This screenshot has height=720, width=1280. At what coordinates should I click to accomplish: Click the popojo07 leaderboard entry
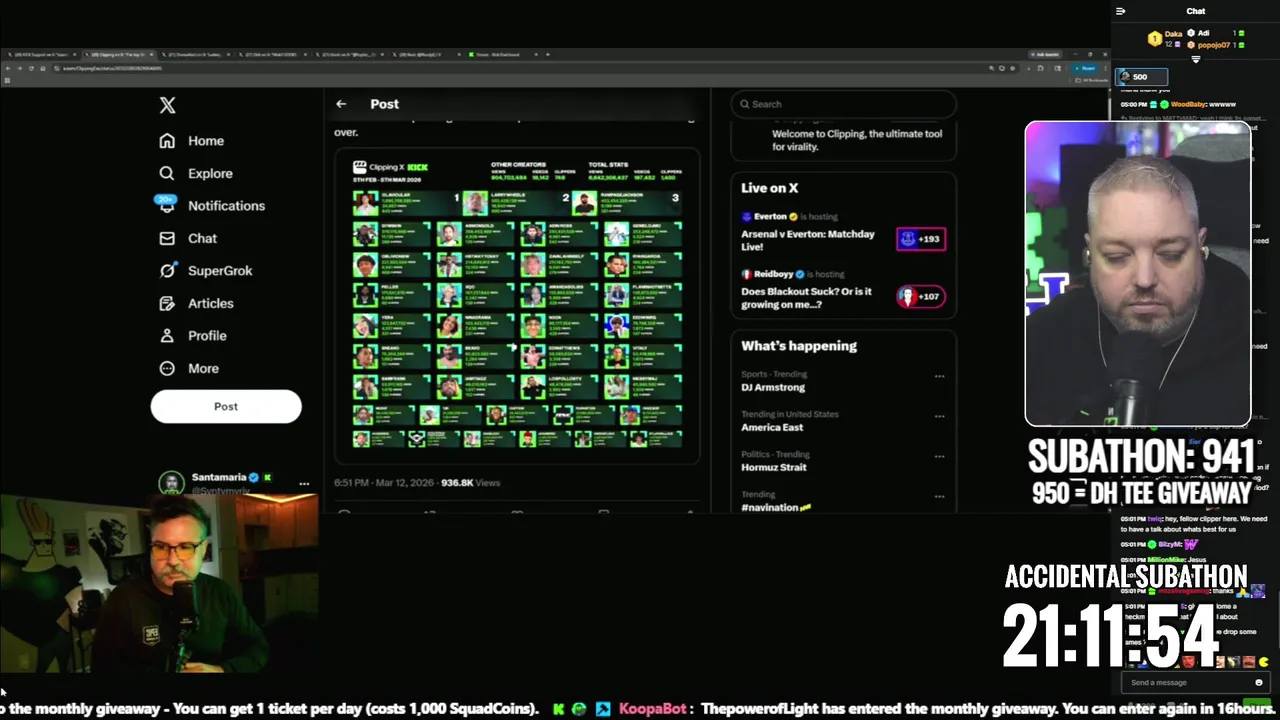pos(1214,45)
